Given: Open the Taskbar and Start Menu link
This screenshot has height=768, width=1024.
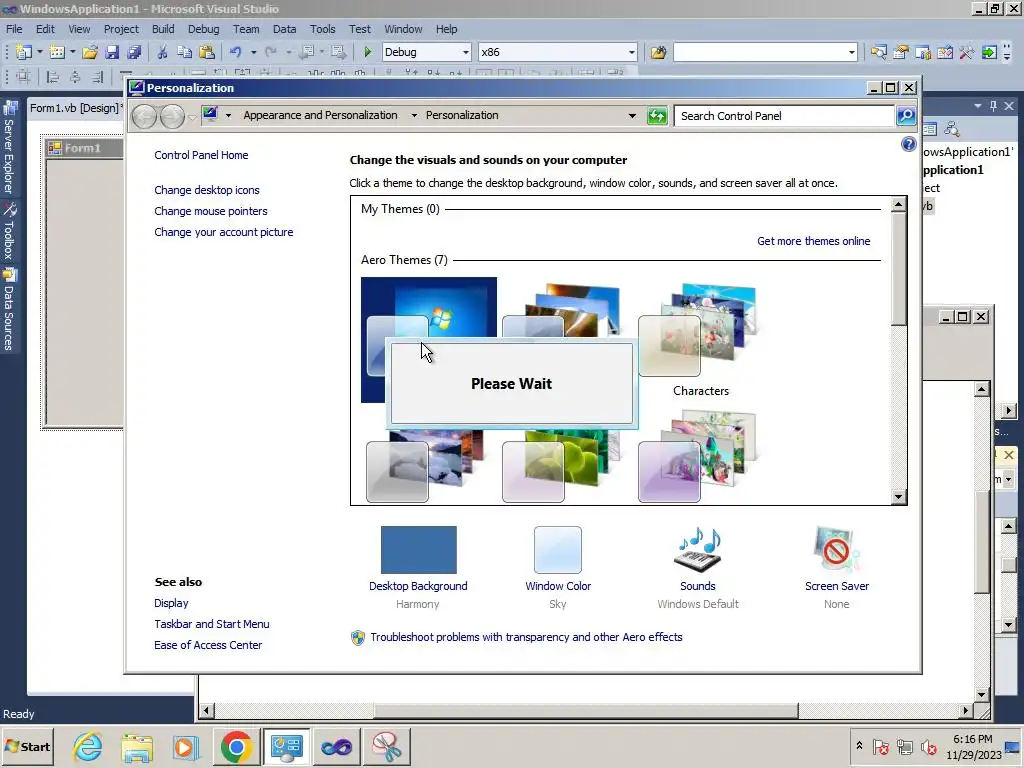Looking at the screenshot, I should (212, 624).
